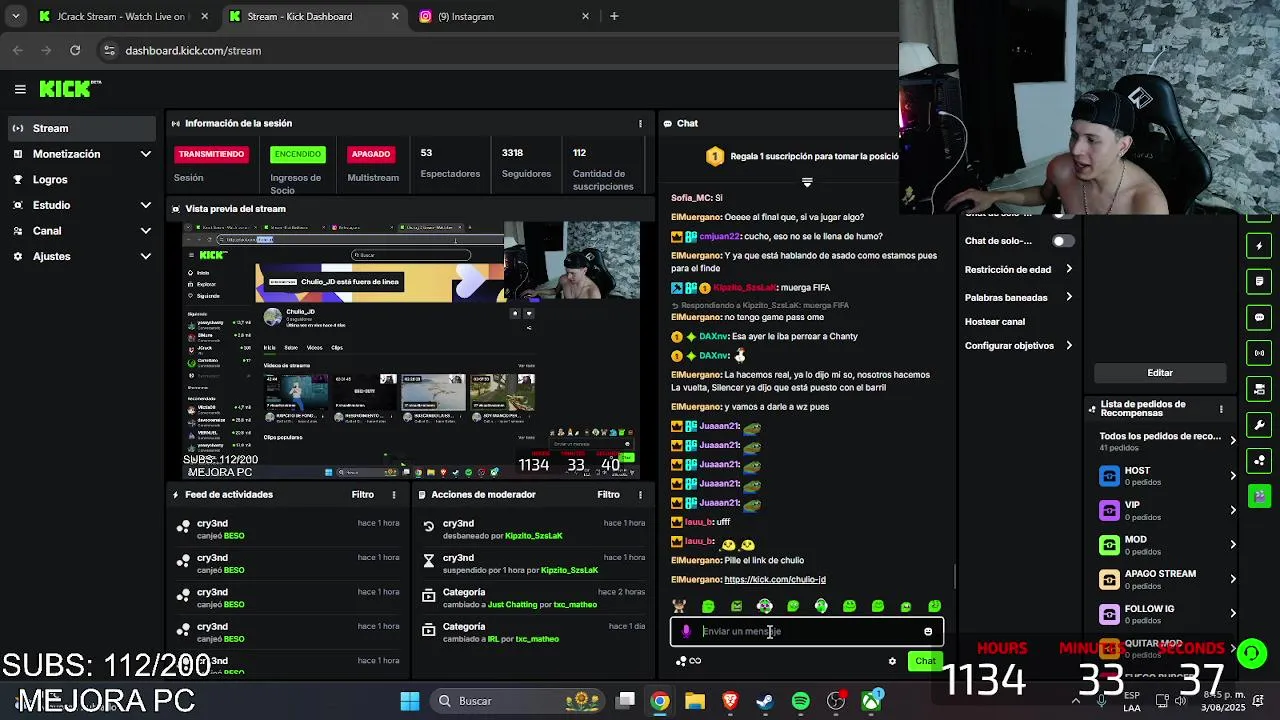This screenshot has height=720, width=1280.
Task: Click the Kick logo
Action: (x=70, y=89)
